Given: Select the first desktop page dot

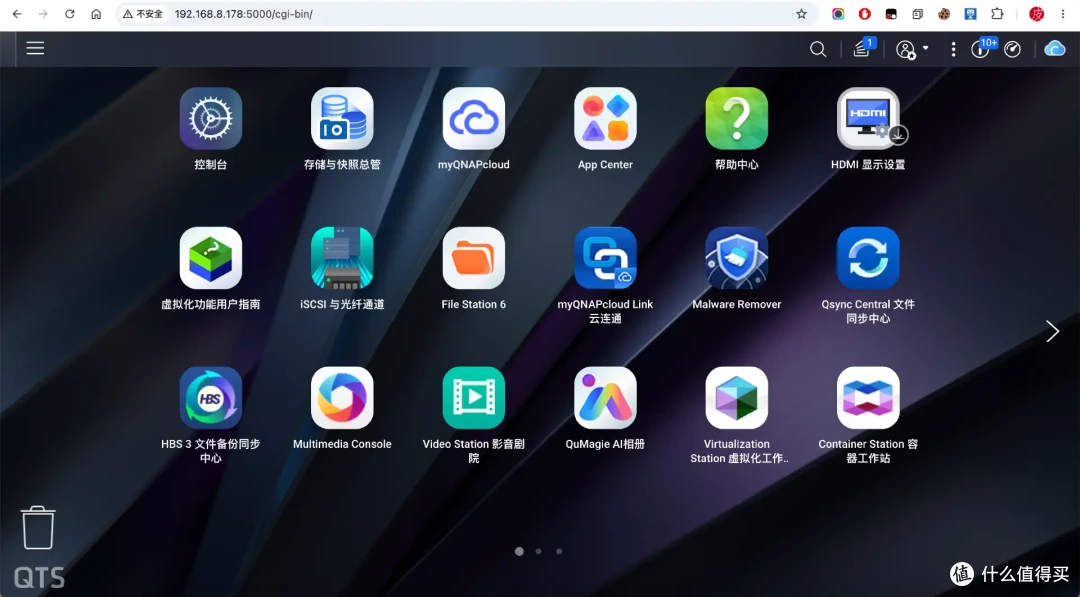Looking at the screenshot, I should tap(519, 551).
